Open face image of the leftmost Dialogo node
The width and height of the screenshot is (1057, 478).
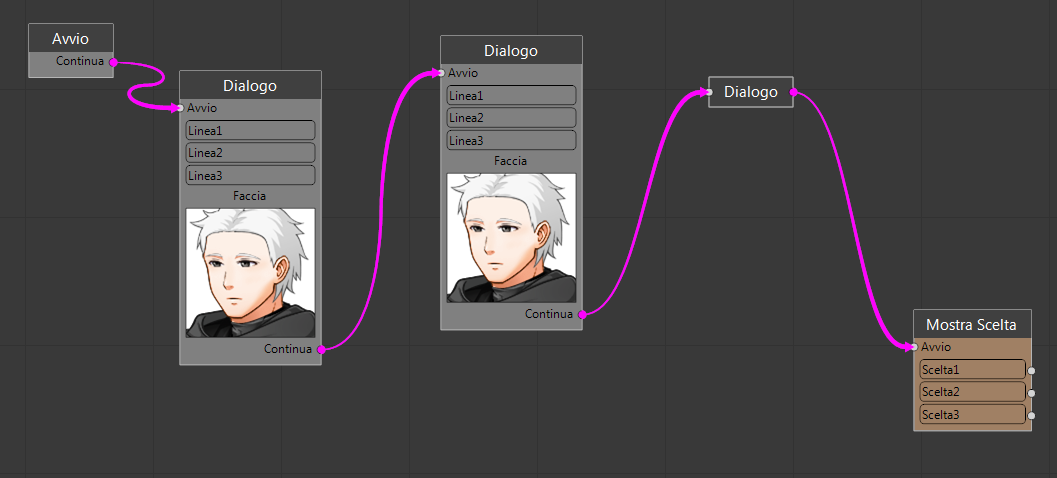tap(250, 272)
